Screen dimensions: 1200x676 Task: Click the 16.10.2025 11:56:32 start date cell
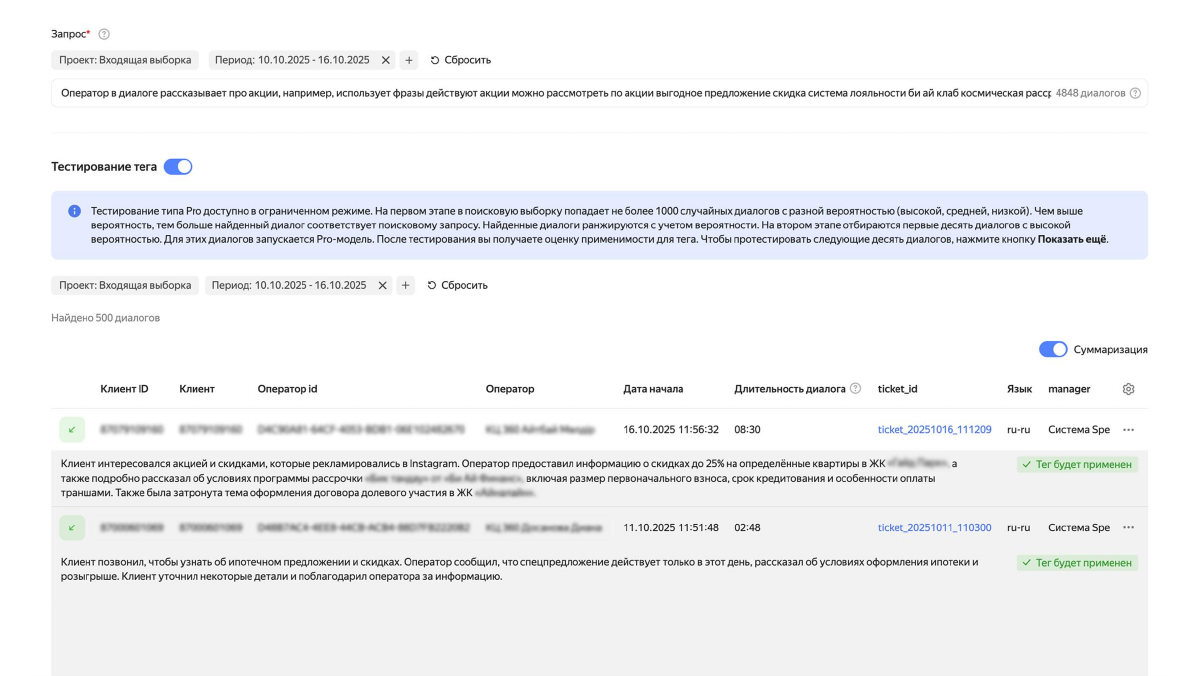(x=671, y=430)
